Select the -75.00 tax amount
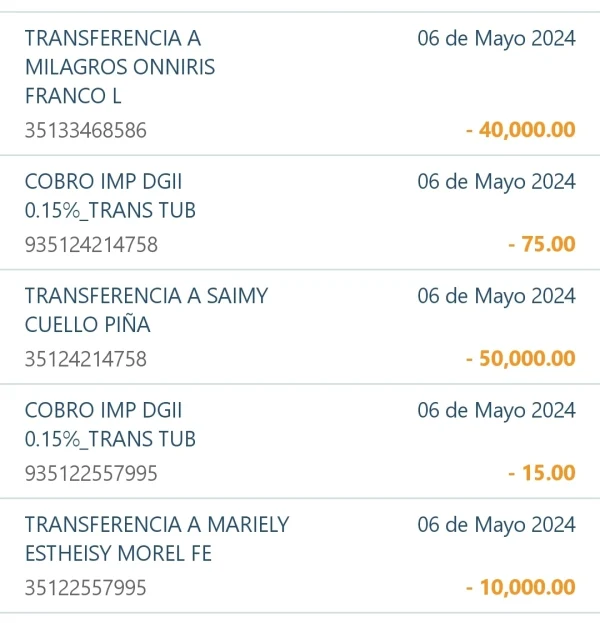600x623 pixels. 542,244
